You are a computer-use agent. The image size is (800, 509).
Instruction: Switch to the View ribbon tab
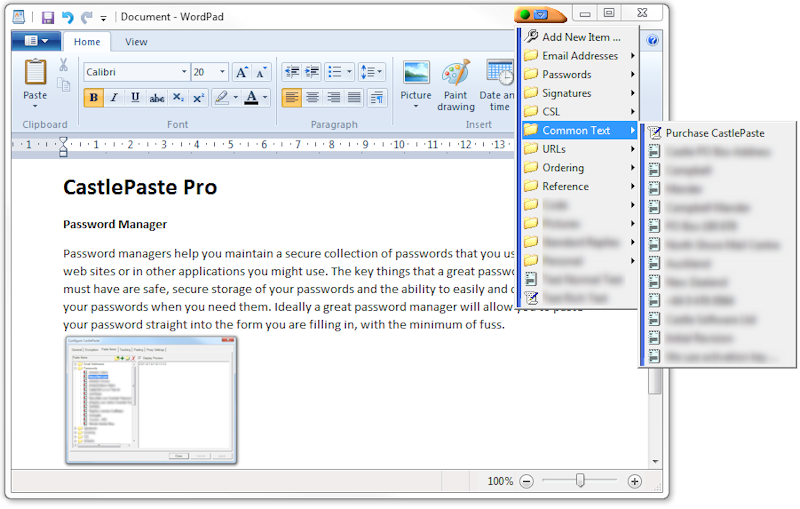click(x=136, y=42)
